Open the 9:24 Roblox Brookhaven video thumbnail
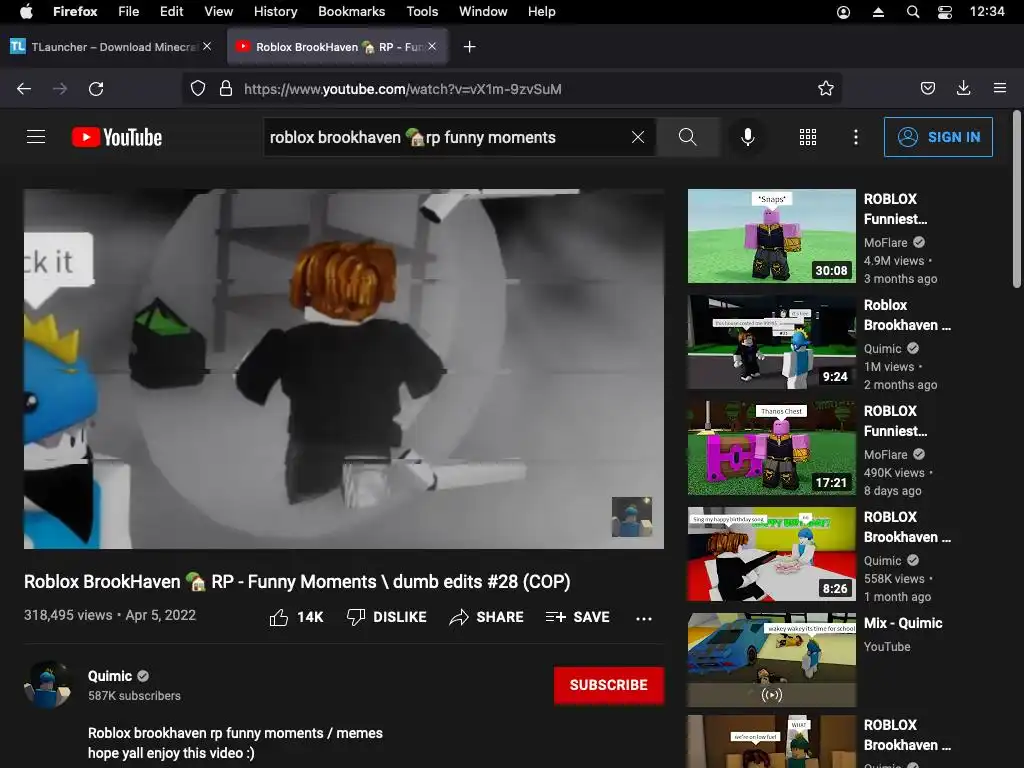 pos(772,342)
